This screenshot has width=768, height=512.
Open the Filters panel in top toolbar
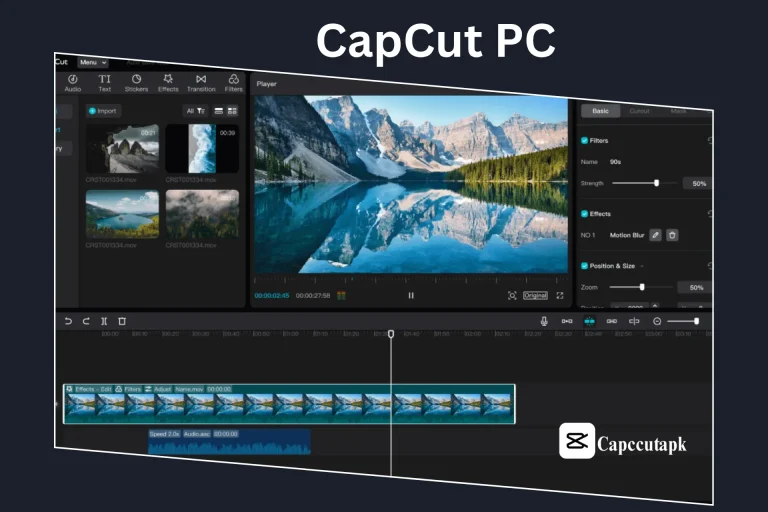coord(234,83)
